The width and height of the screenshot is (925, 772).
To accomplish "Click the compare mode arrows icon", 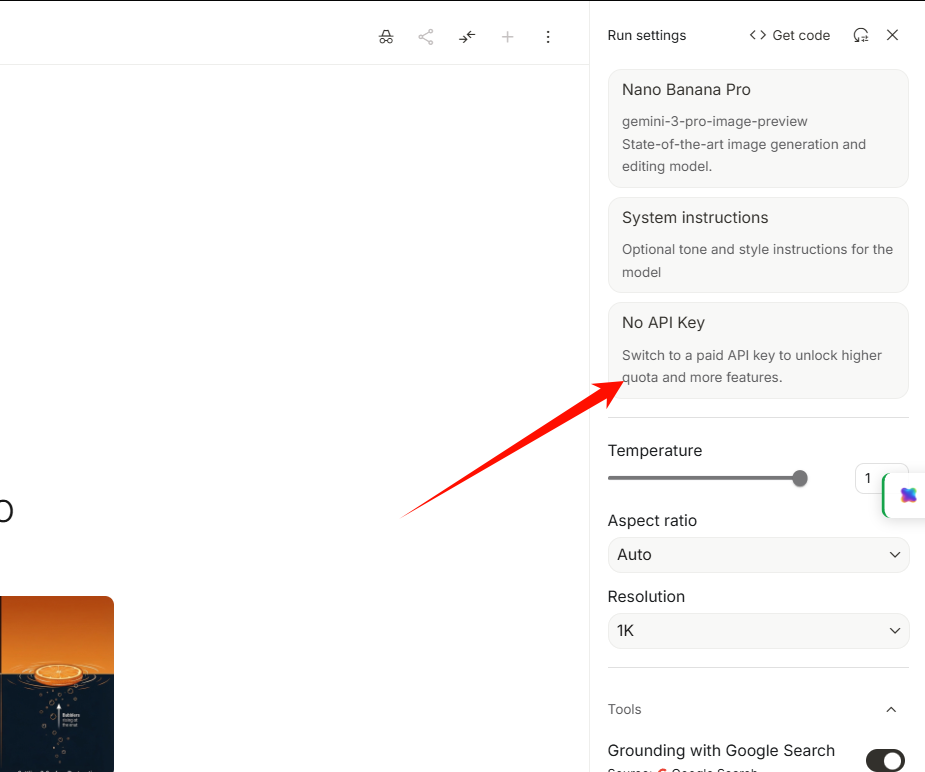I will pos(467,37).
